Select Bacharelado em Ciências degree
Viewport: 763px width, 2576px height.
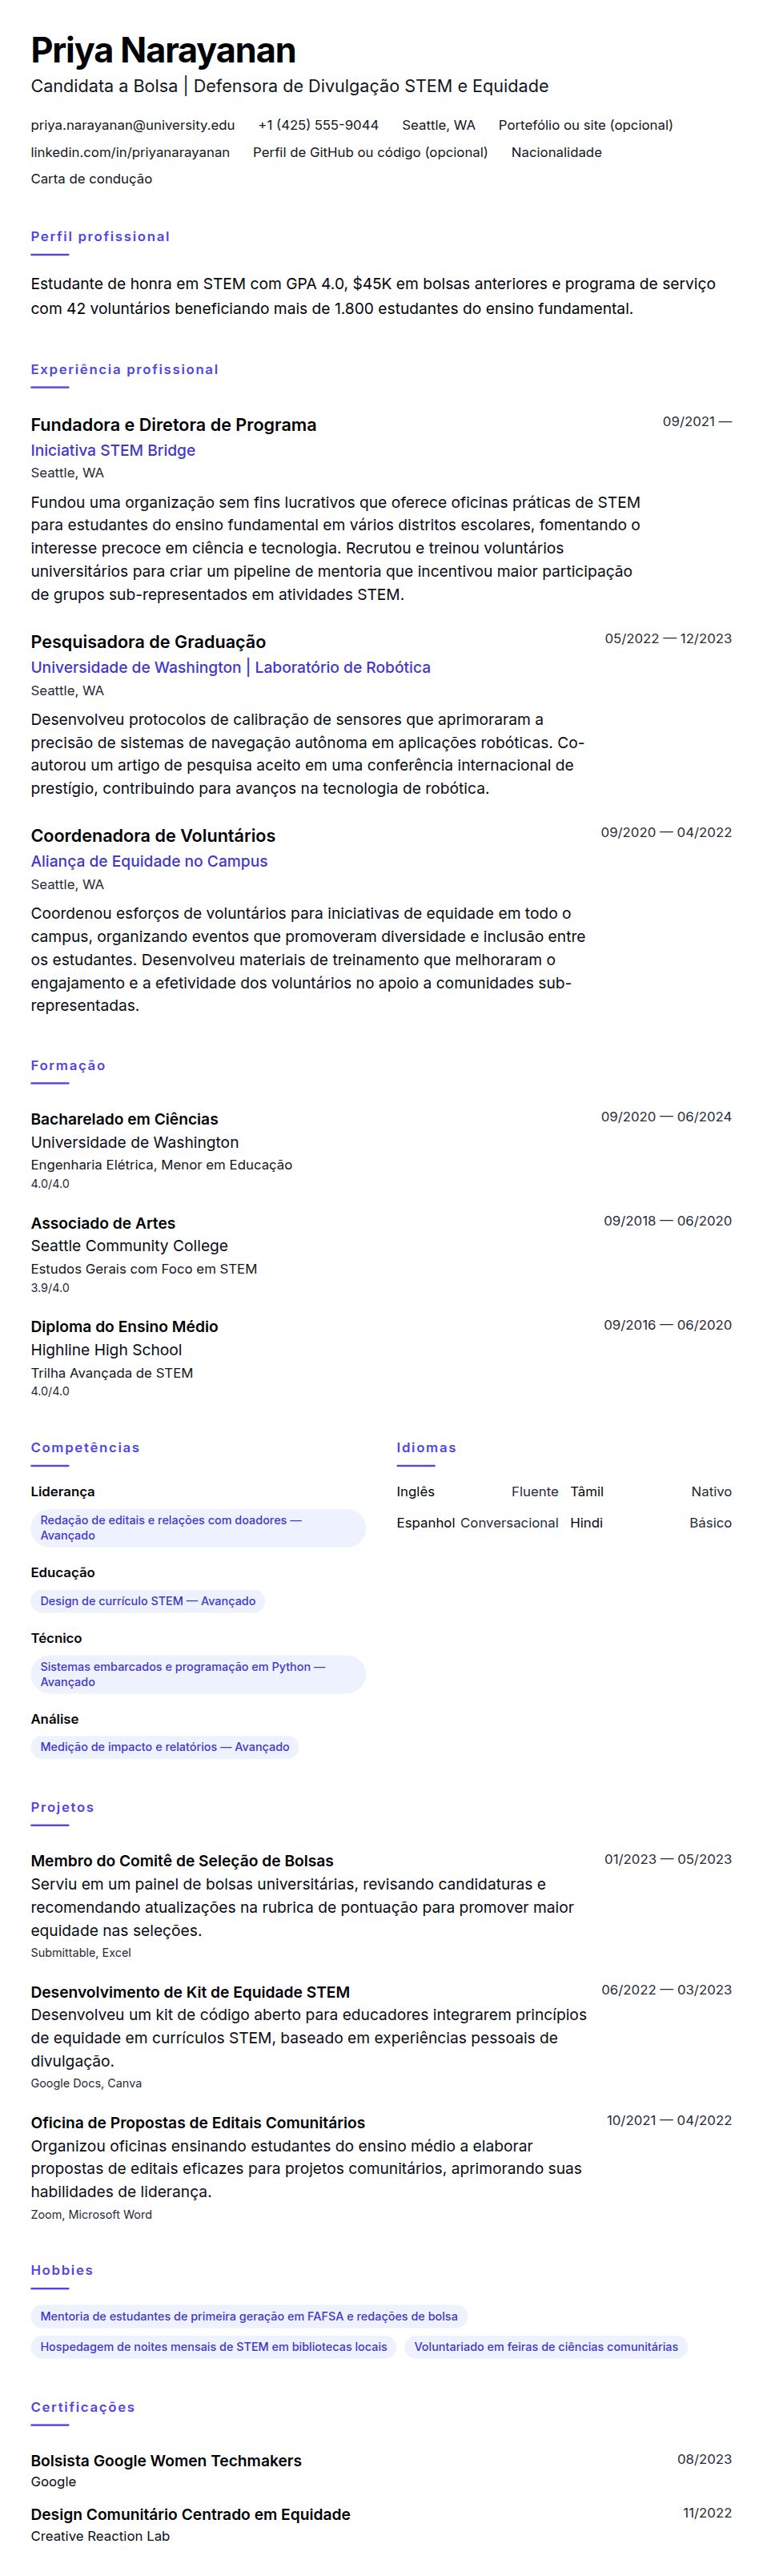(x=124, y=1119)
